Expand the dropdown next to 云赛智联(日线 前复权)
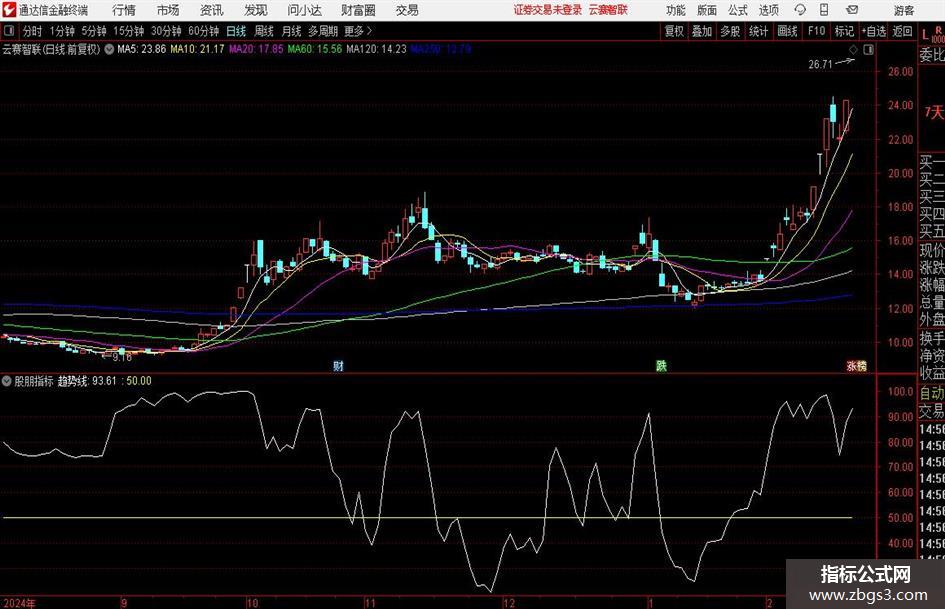Image resolution: width=945 pixels, height=609 pixels. pos(109,49)
